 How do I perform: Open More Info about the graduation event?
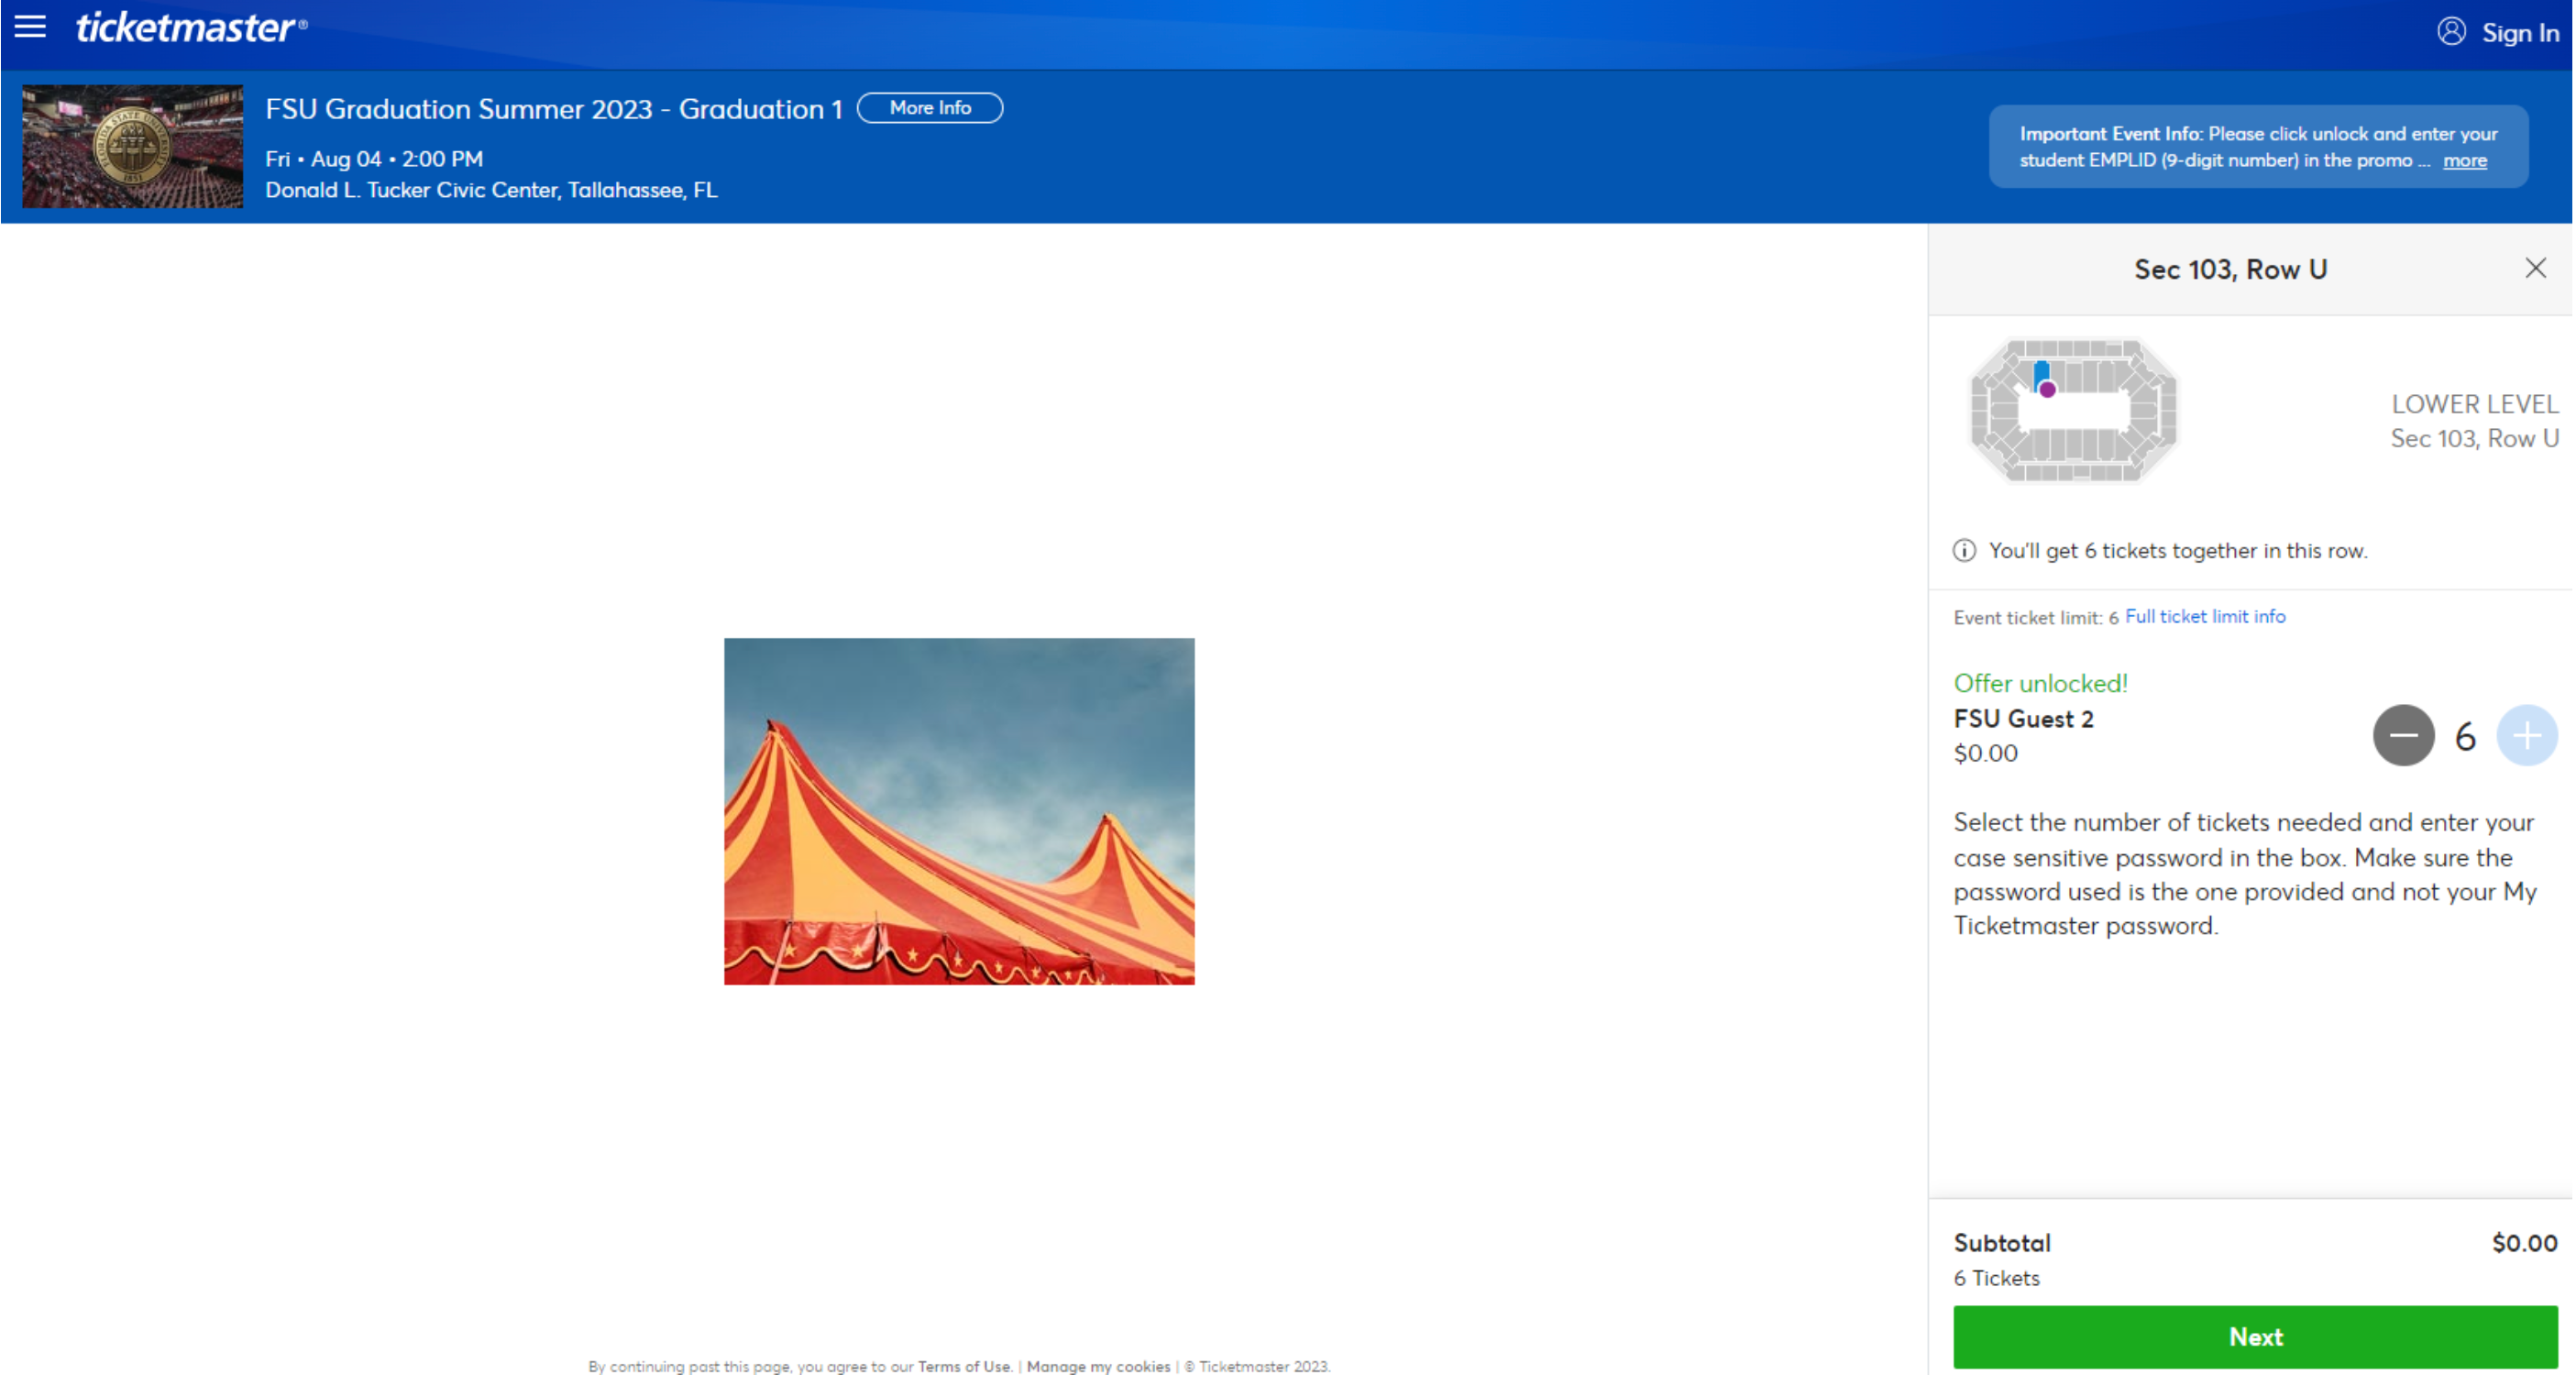929,108
